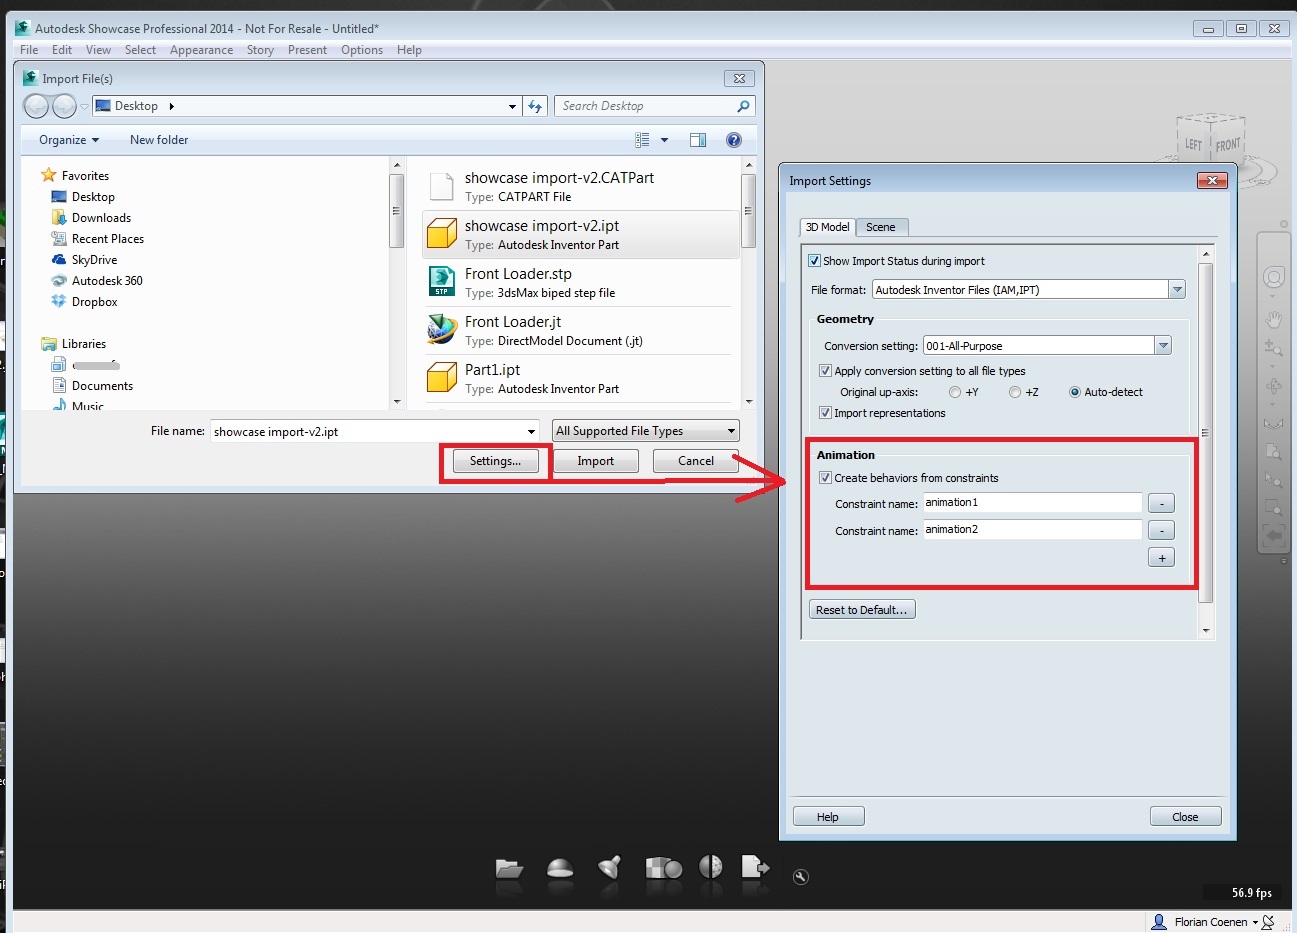Viewport: 1297px width, 933px height.
Task: Open the split-sphere visual styles icon
Action: pyautogui.click(x=711, y=866)
